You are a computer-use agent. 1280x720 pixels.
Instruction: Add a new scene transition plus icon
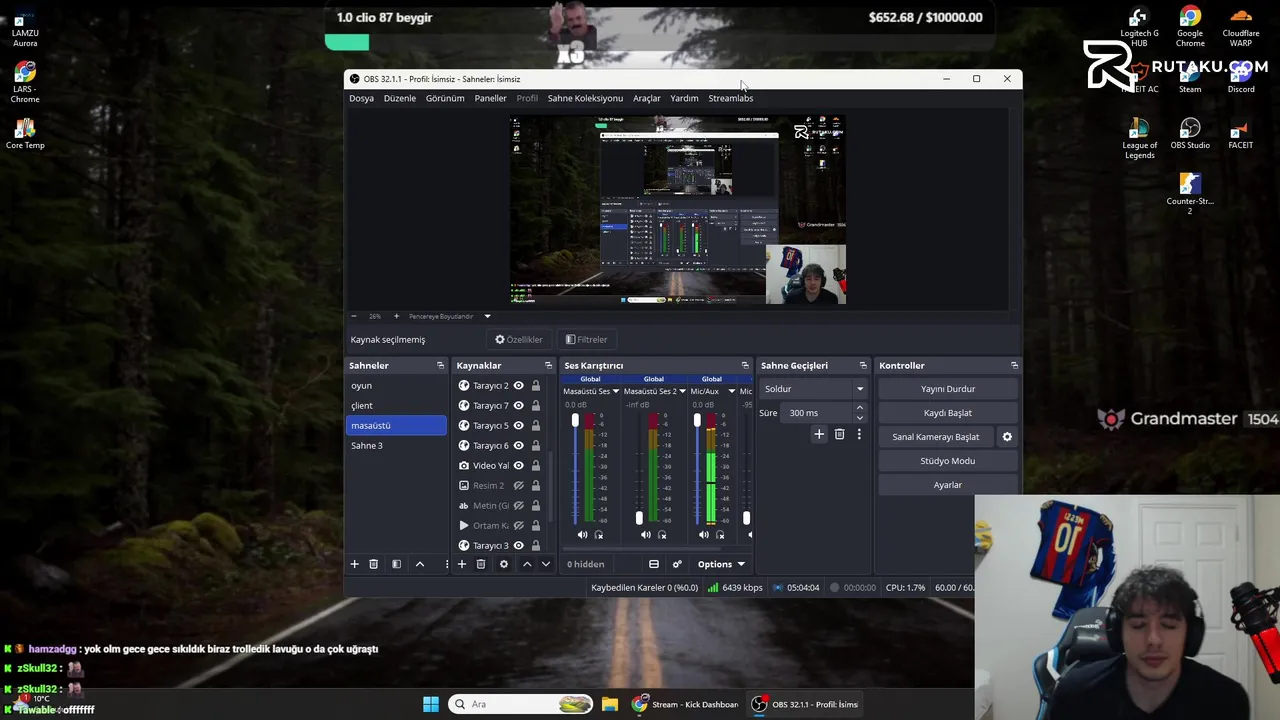coord(819,434)
